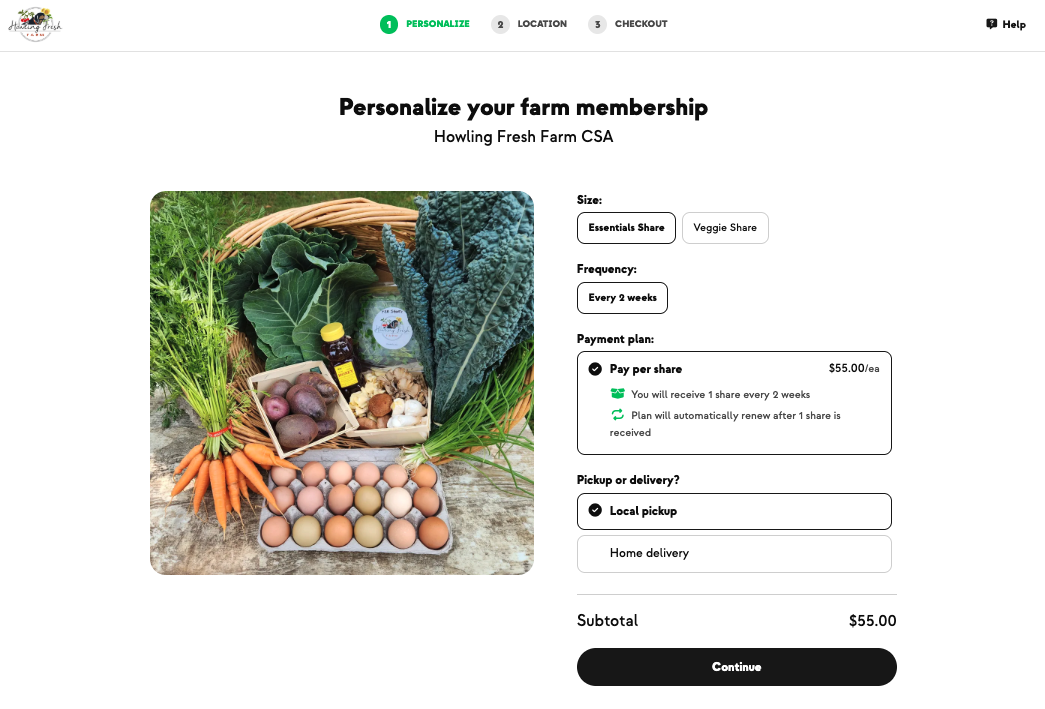This screenshot has height=709, width=1045.
Task: Click the Help chat bubble icon
Action: [x=992, y=24]
